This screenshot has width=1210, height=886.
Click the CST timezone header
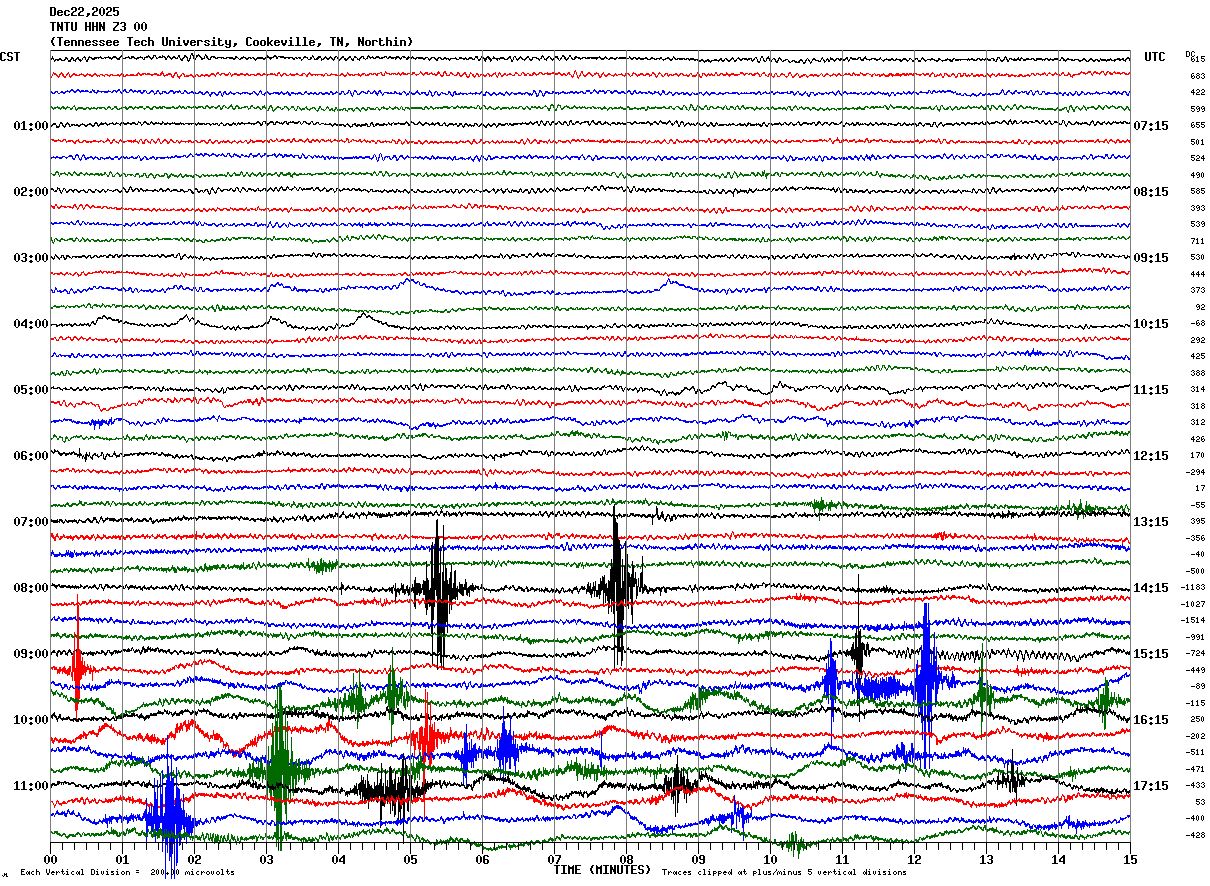click(10, 57)
